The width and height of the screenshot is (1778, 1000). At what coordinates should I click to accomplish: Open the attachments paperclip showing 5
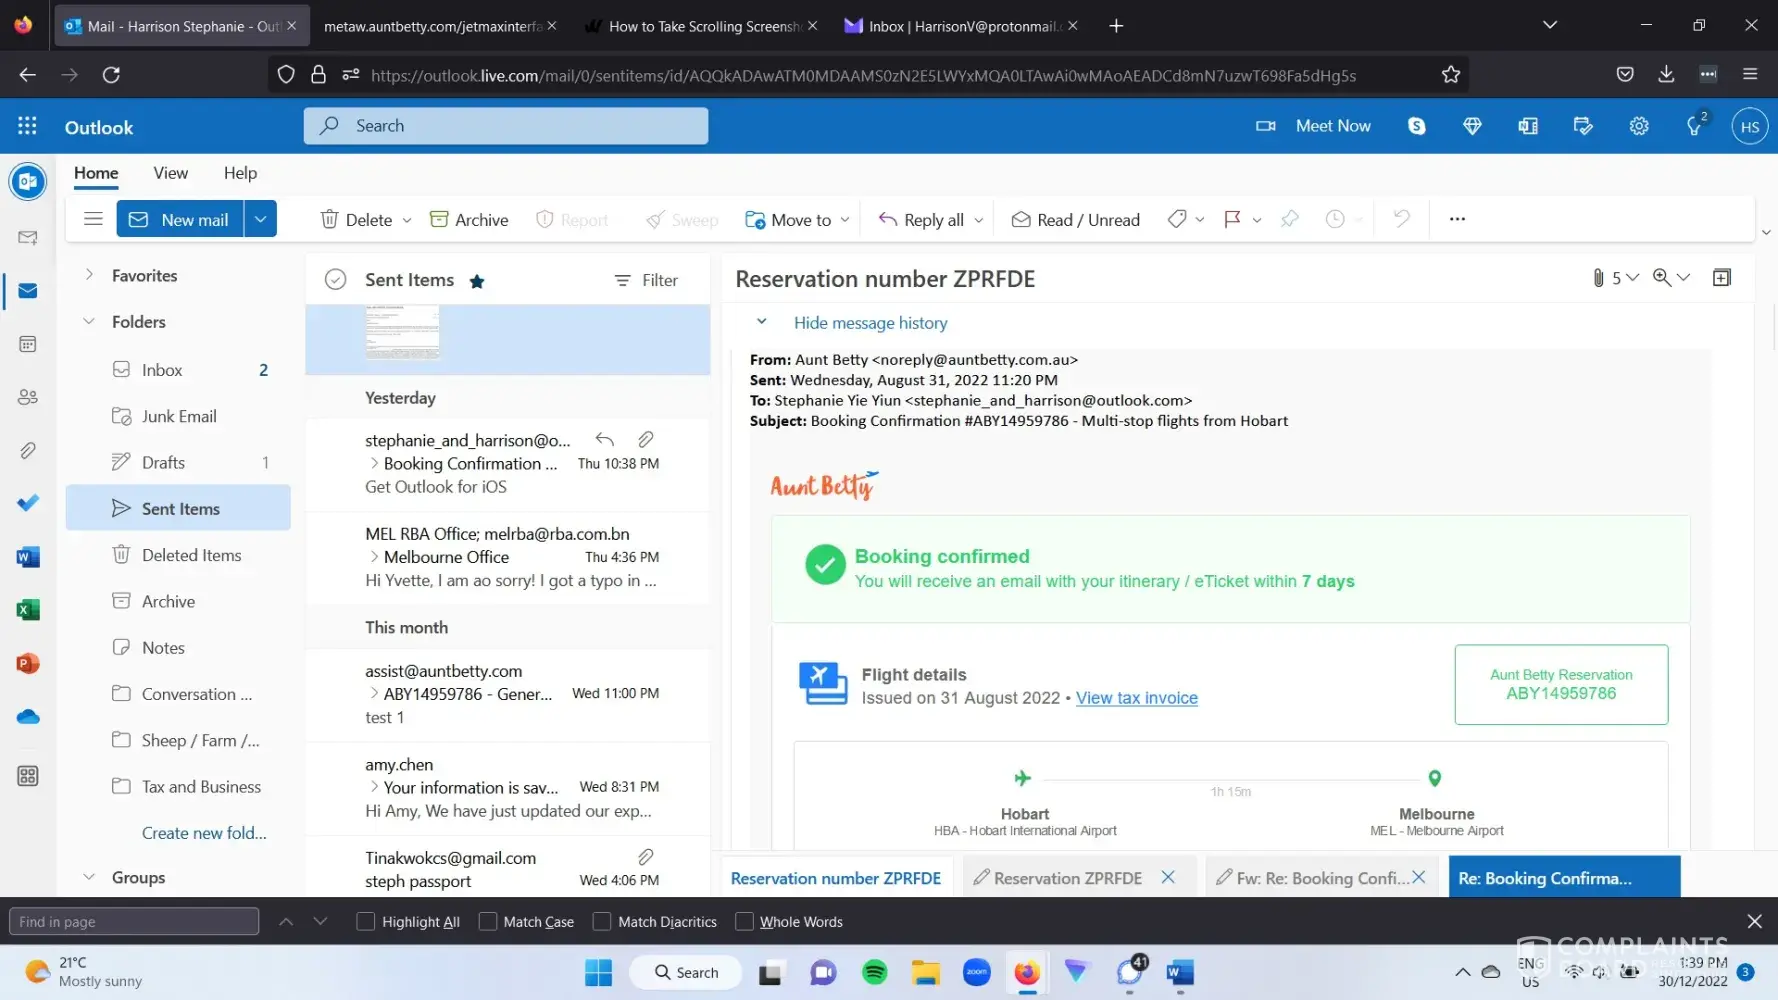1599,278
